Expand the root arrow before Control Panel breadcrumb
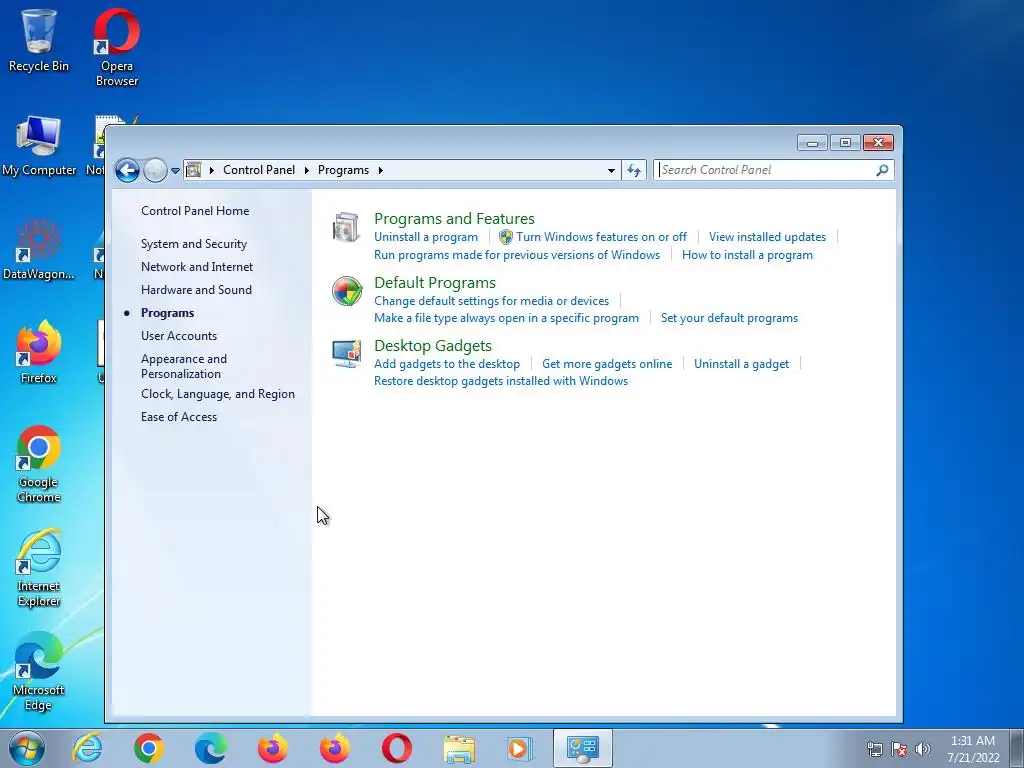This screenshot has height=768, width=1024. click(x=212, y=170)
